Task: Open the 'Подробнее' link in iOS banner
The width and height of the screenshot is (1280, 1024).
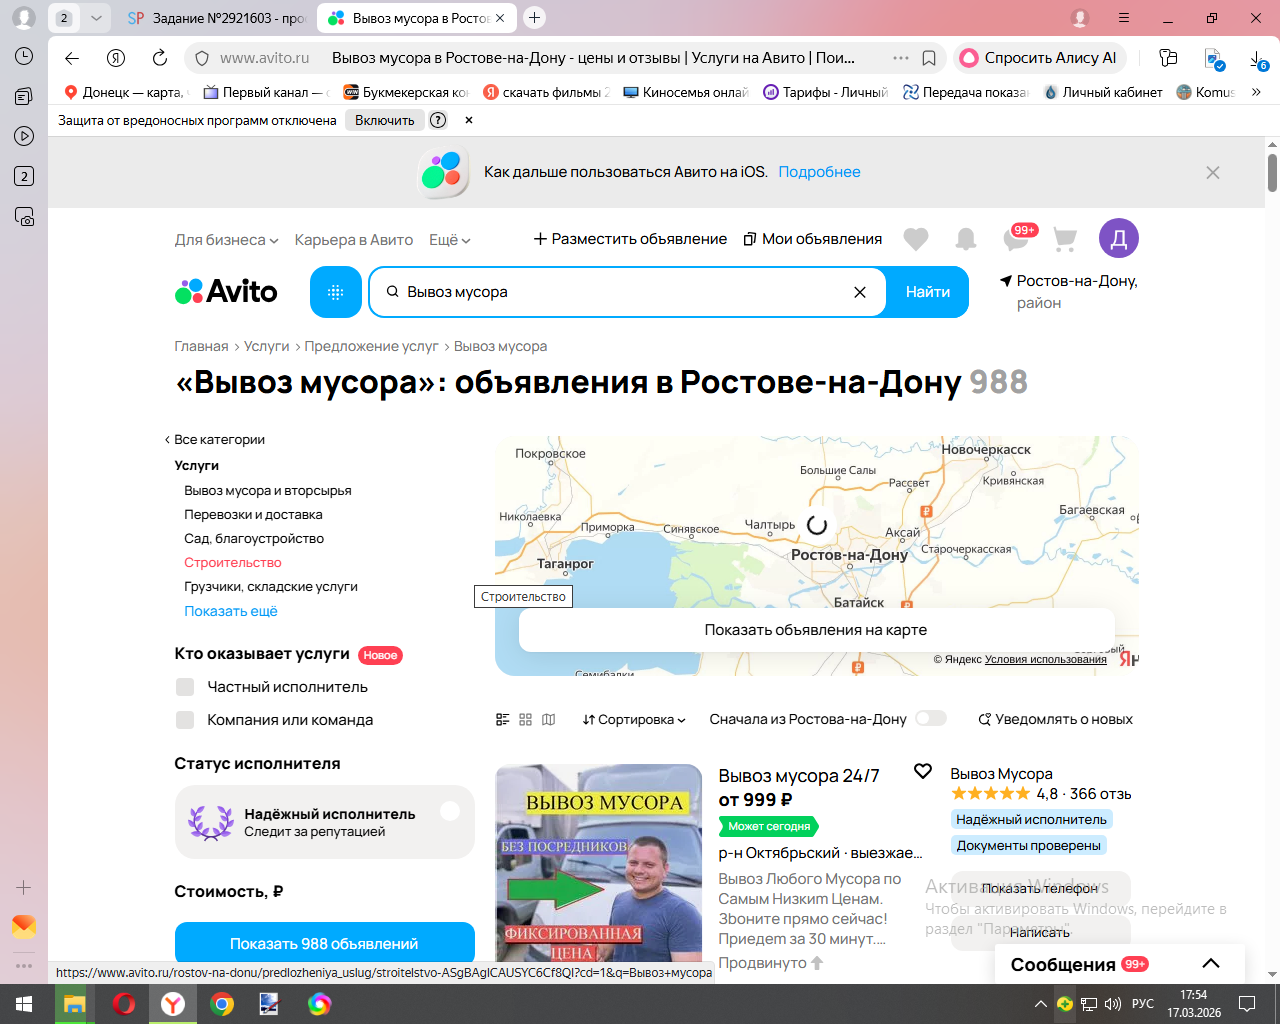Action: pyautogui.click(x=819, y=172)
